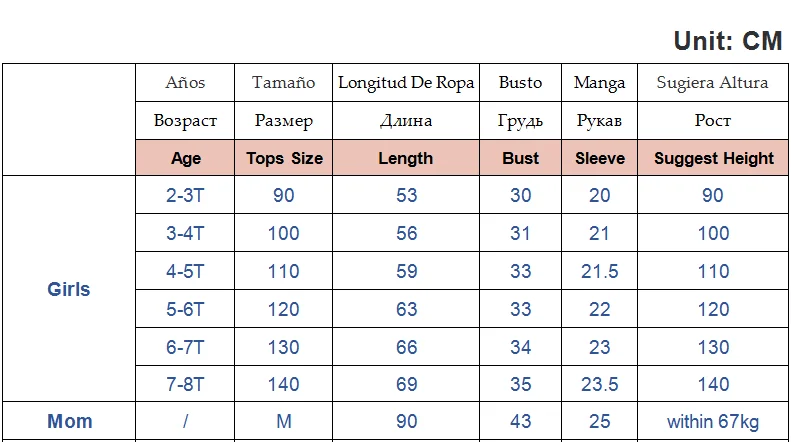Click the Mom size 'M' cell
The height and width of the screenshot is (442, 791).
(284, 421)
